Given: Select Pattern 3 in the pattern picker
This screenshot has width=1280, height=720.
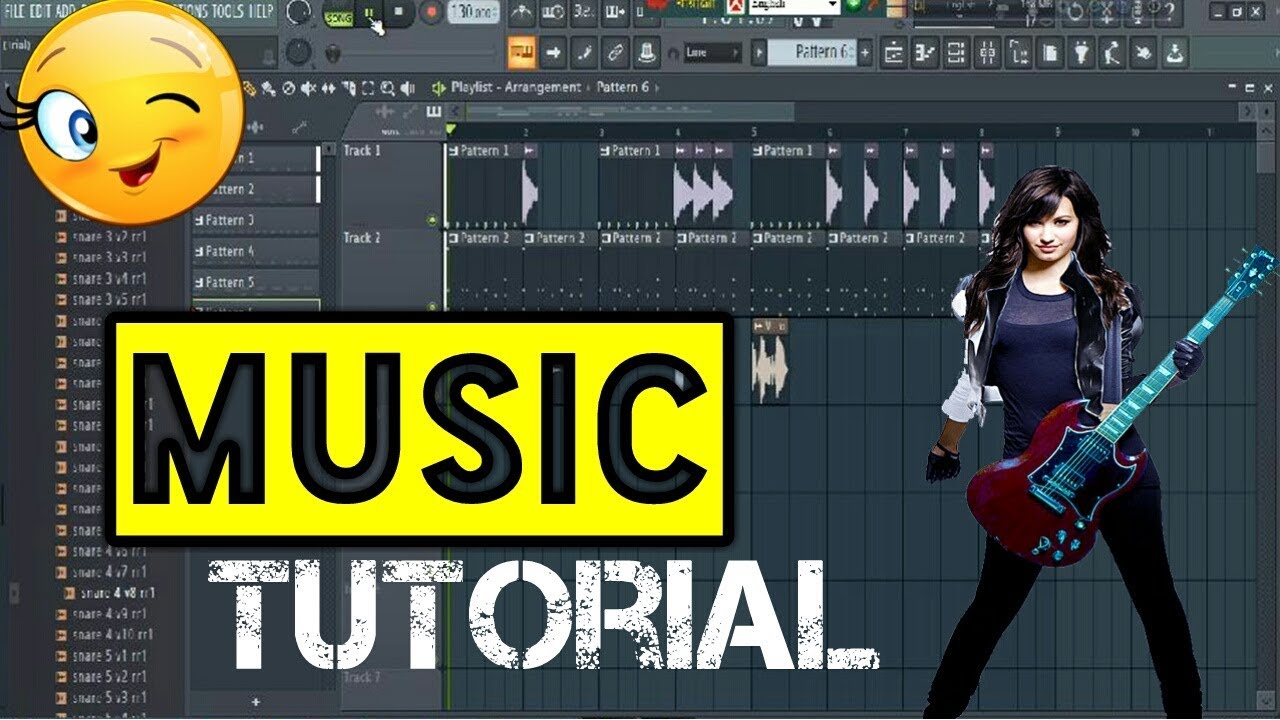Looking at the screenshot, I should 255,220.
